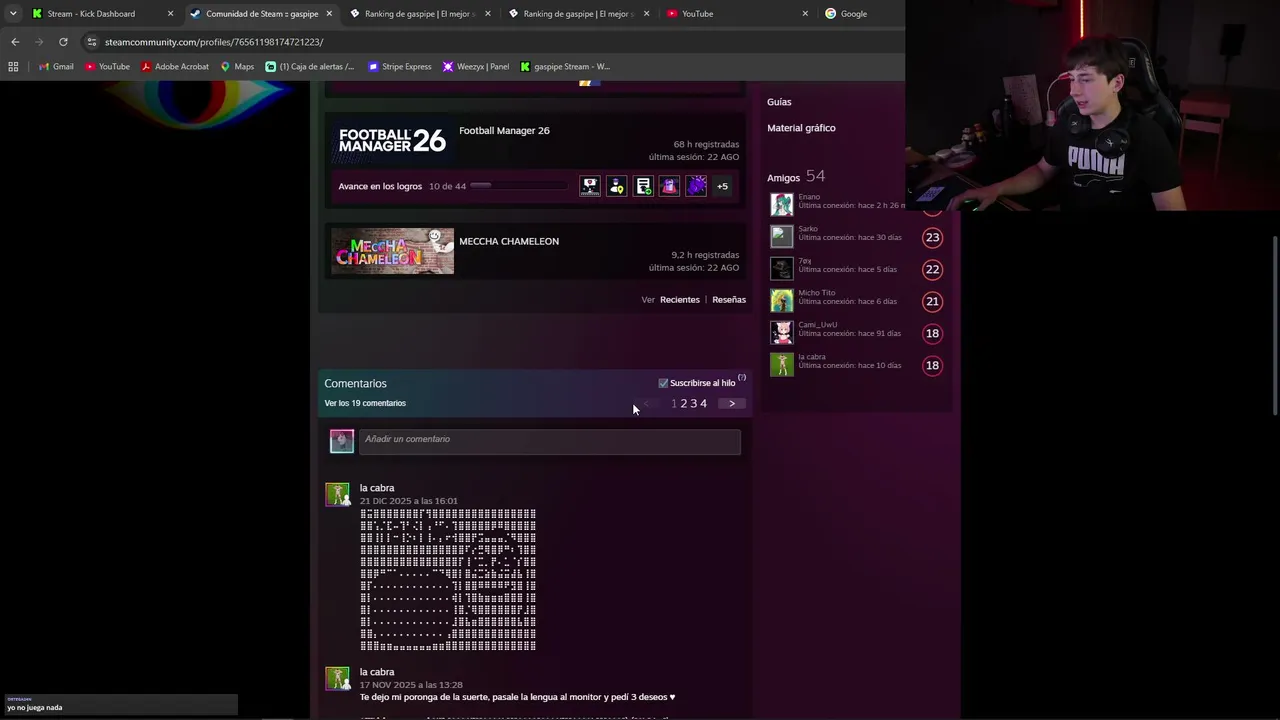Open the third Football Manager achievement icon
The image size is (1280, 720).
tap(643, 186)
